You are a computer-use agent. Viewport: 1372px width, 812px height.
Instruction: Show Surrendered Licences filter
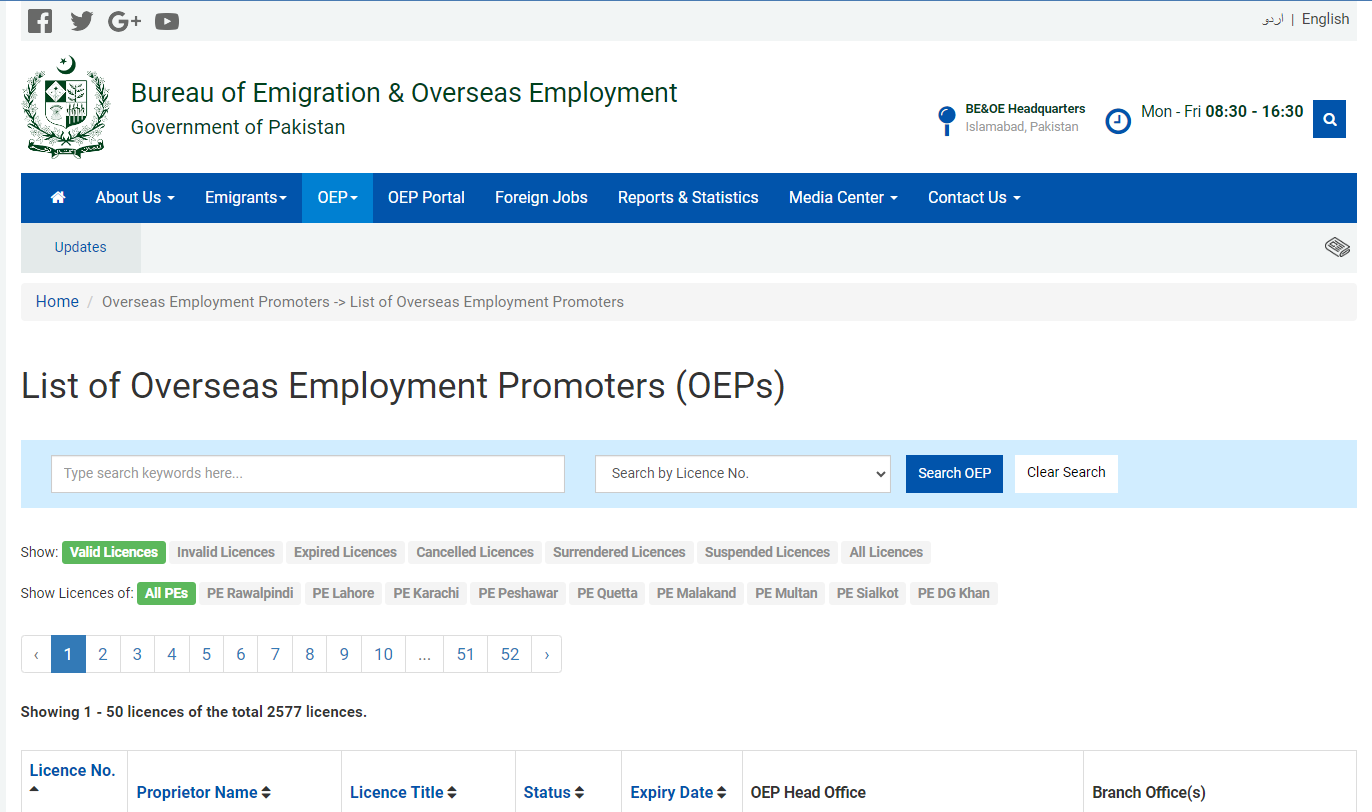(x=619, y=552)
